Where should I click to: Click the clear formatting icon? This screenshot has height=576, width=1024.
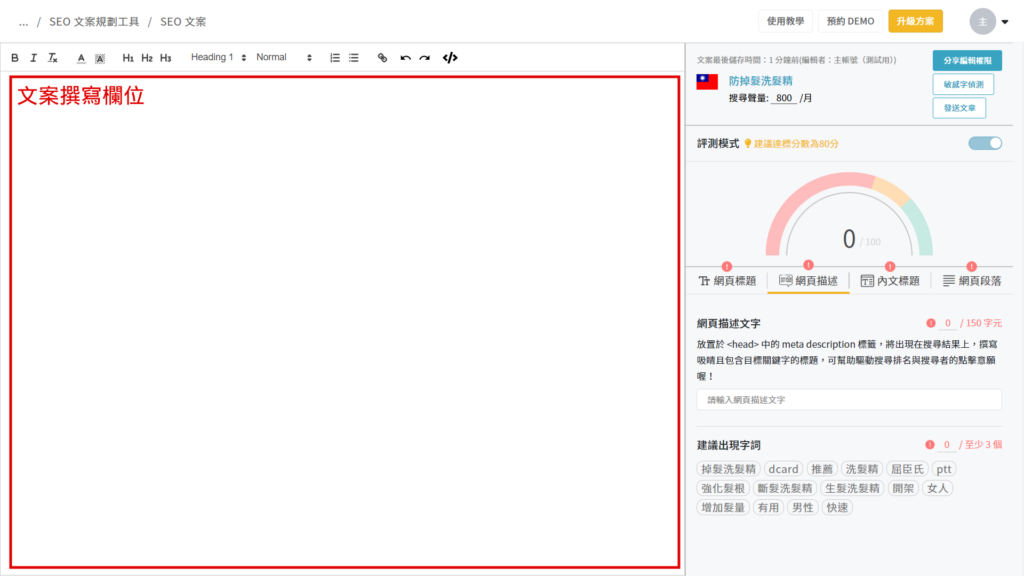[x=53, y=58]
